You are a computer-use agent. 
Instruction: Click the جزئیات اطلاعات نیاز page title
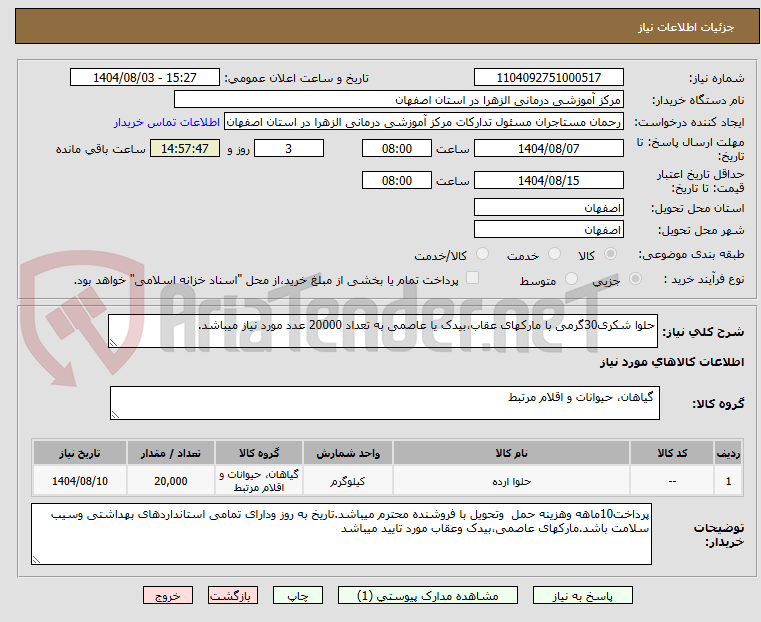tap(686, 27)
